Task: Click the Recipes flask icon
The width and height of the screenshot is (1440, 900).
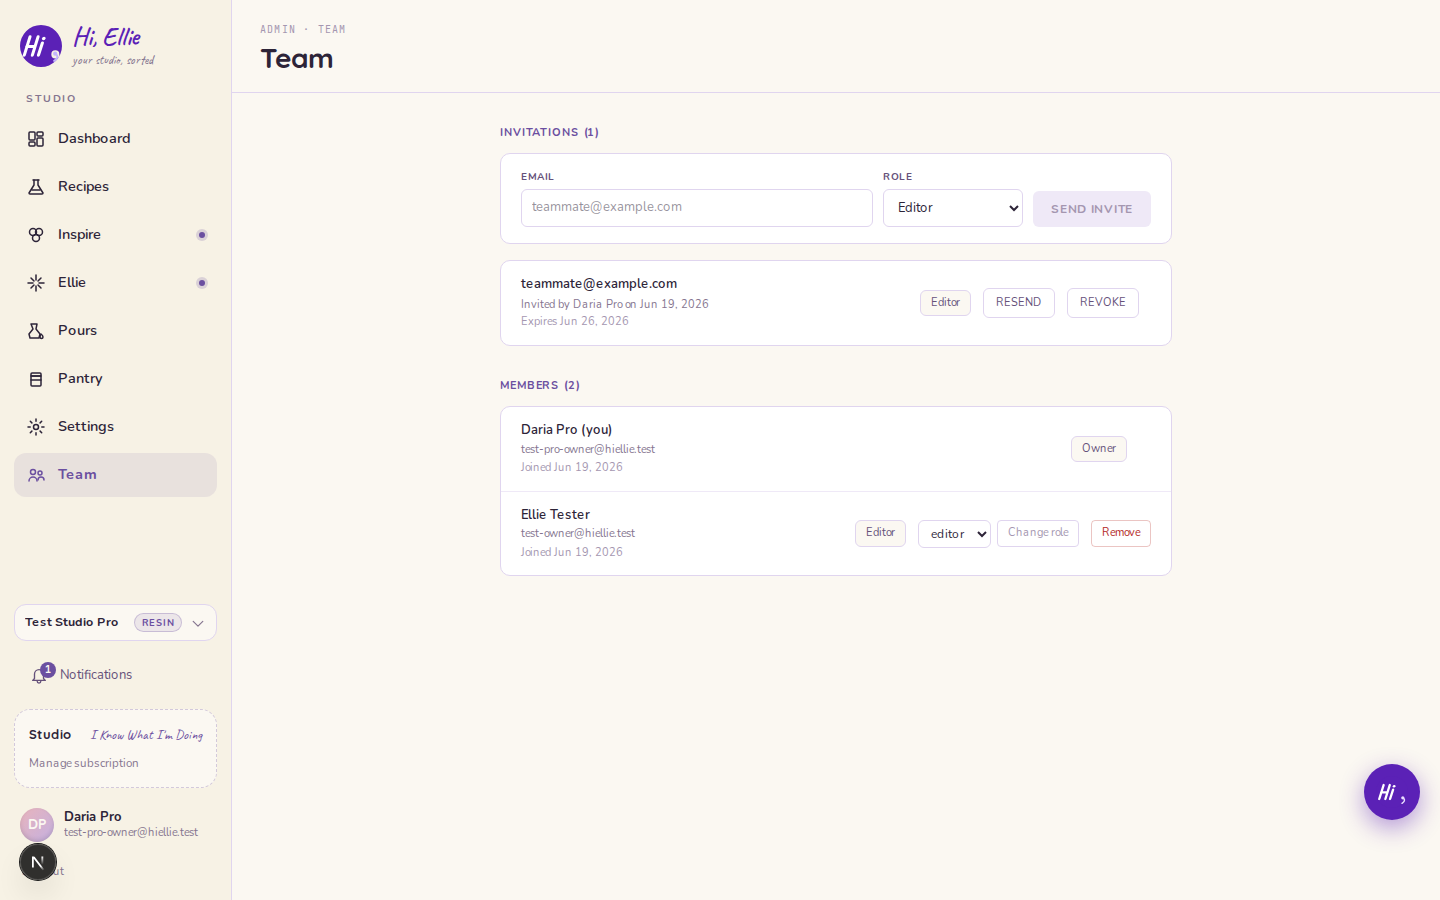Action: 36,187
